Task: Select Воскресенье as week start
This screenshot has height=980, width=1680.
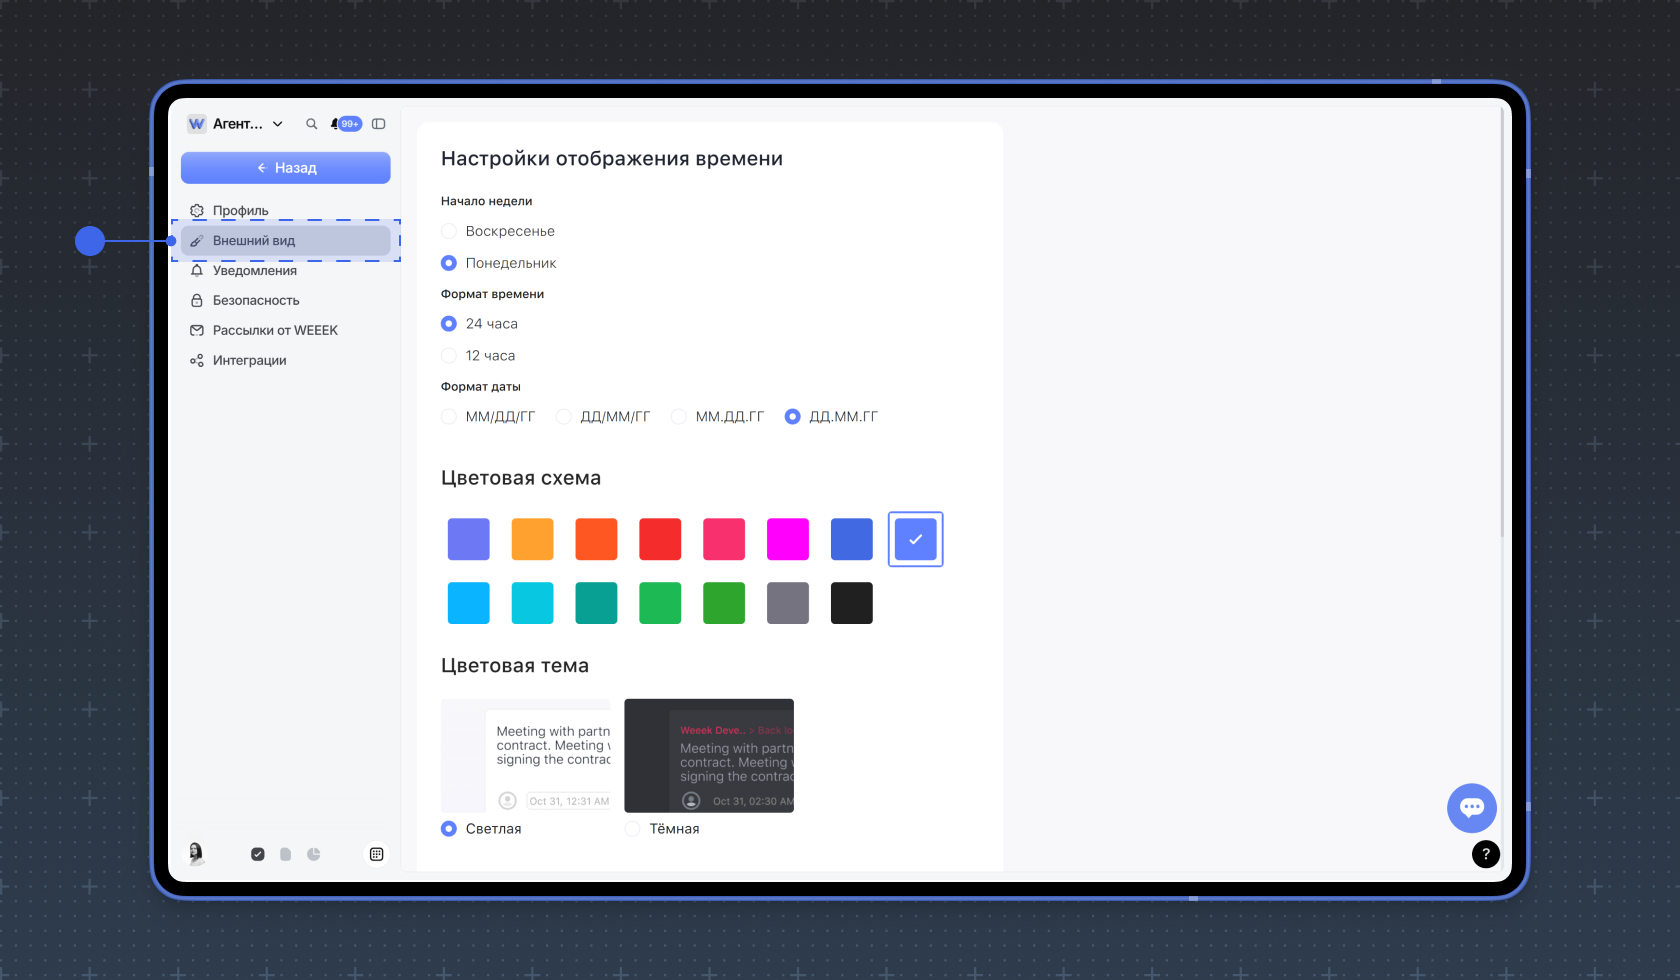Action: click(449, 231)
